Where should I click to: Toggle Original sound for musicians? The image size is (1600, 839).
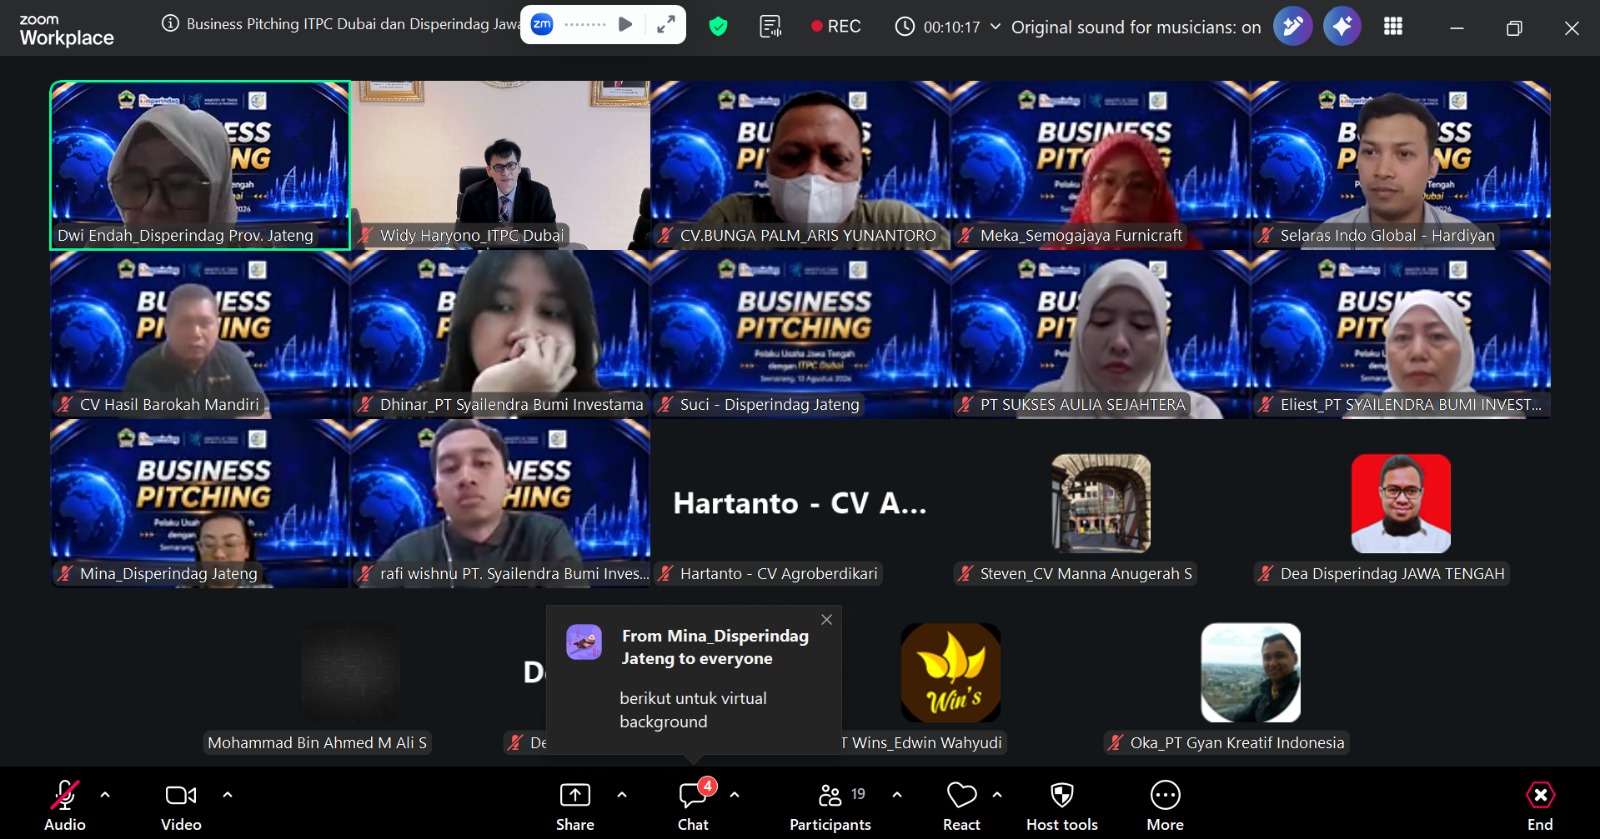click(1136, 27)
